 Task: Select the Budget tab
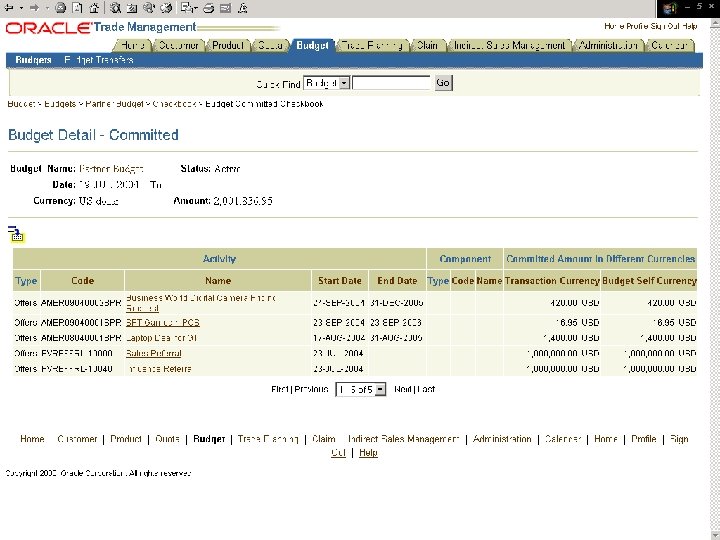[x=312, y=45]
